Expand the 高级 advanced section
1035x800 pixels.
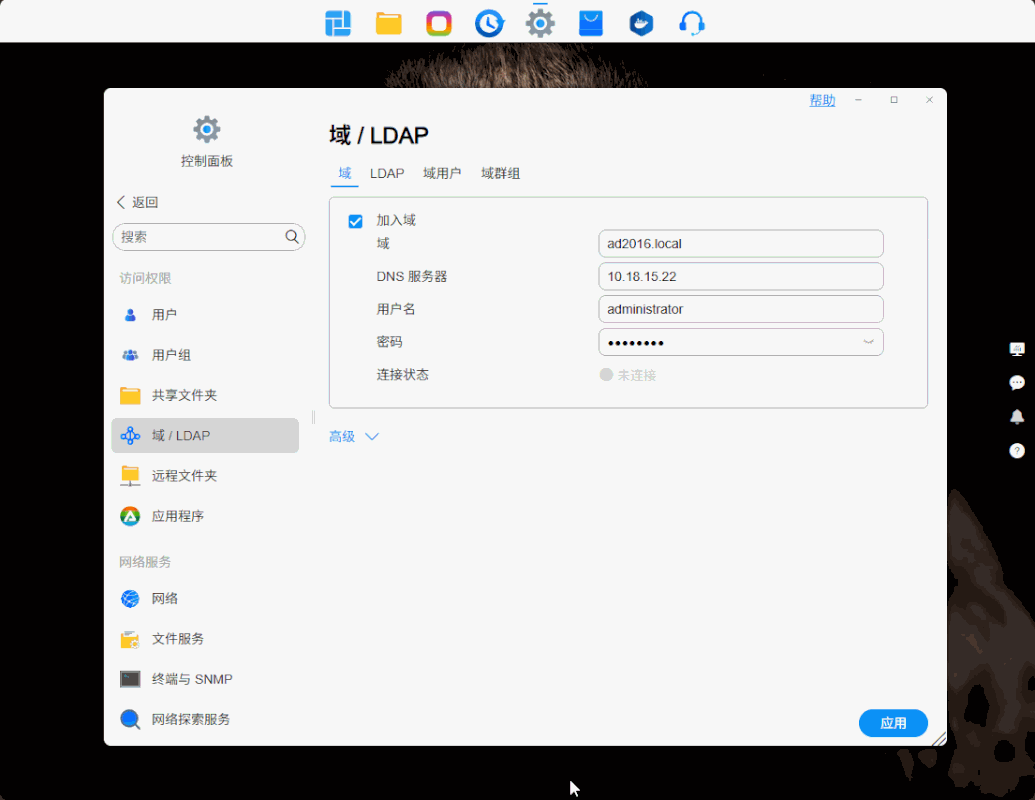click(354, 436)
